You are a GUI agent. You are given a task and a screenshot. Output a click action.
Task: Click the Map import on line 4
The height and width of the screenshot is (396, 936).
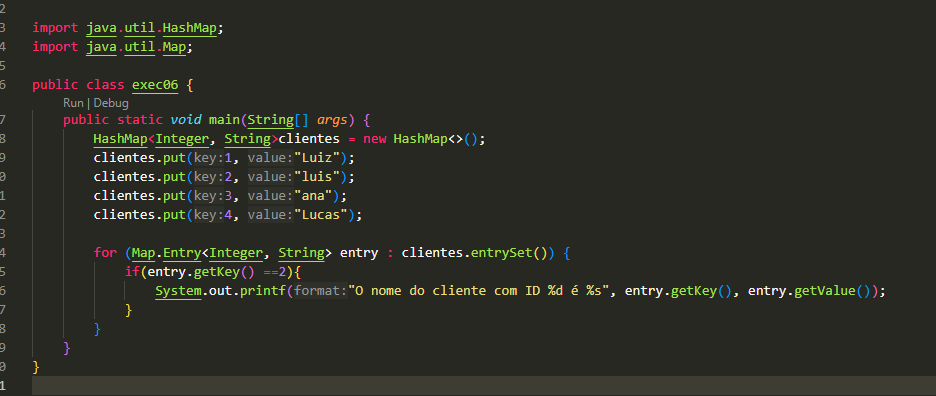174,47
